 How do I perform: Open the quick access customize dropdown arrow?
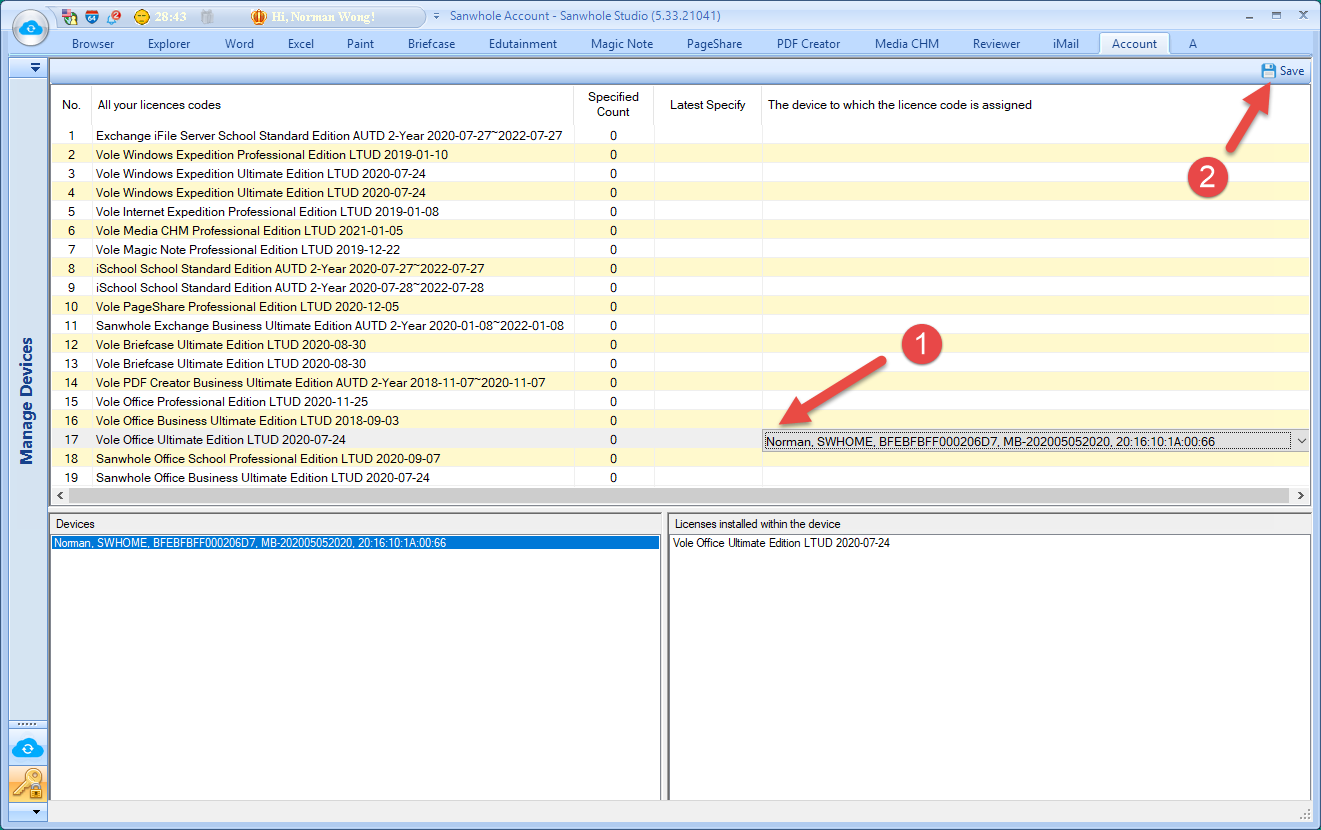point(436,17)
